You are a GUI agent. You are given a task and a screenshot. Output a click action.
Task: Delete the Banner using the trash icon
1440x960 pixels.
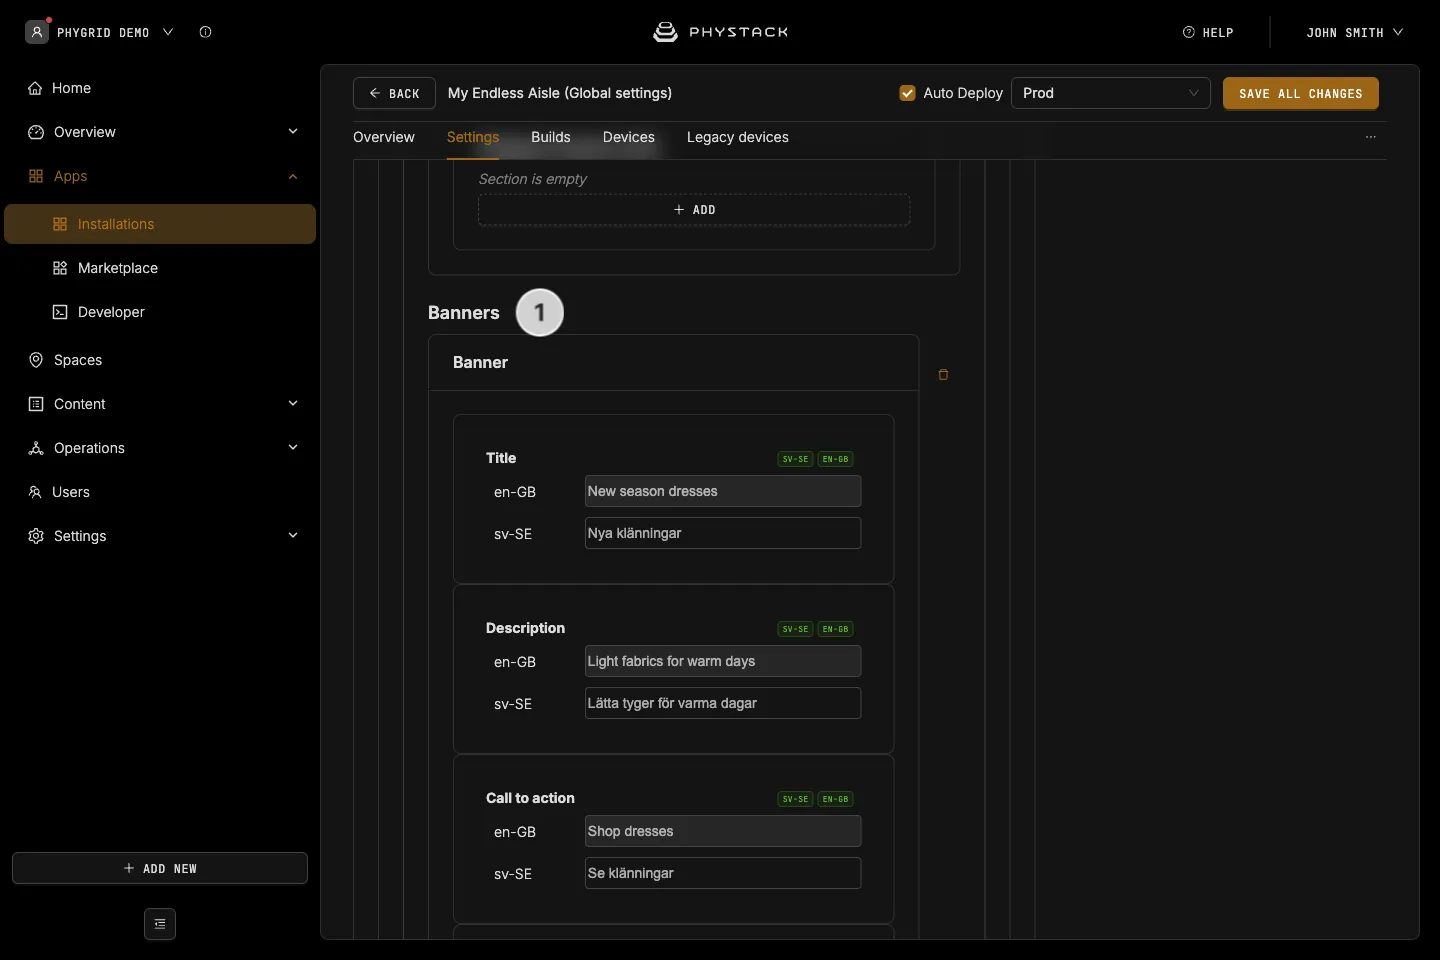coord(943,375)
